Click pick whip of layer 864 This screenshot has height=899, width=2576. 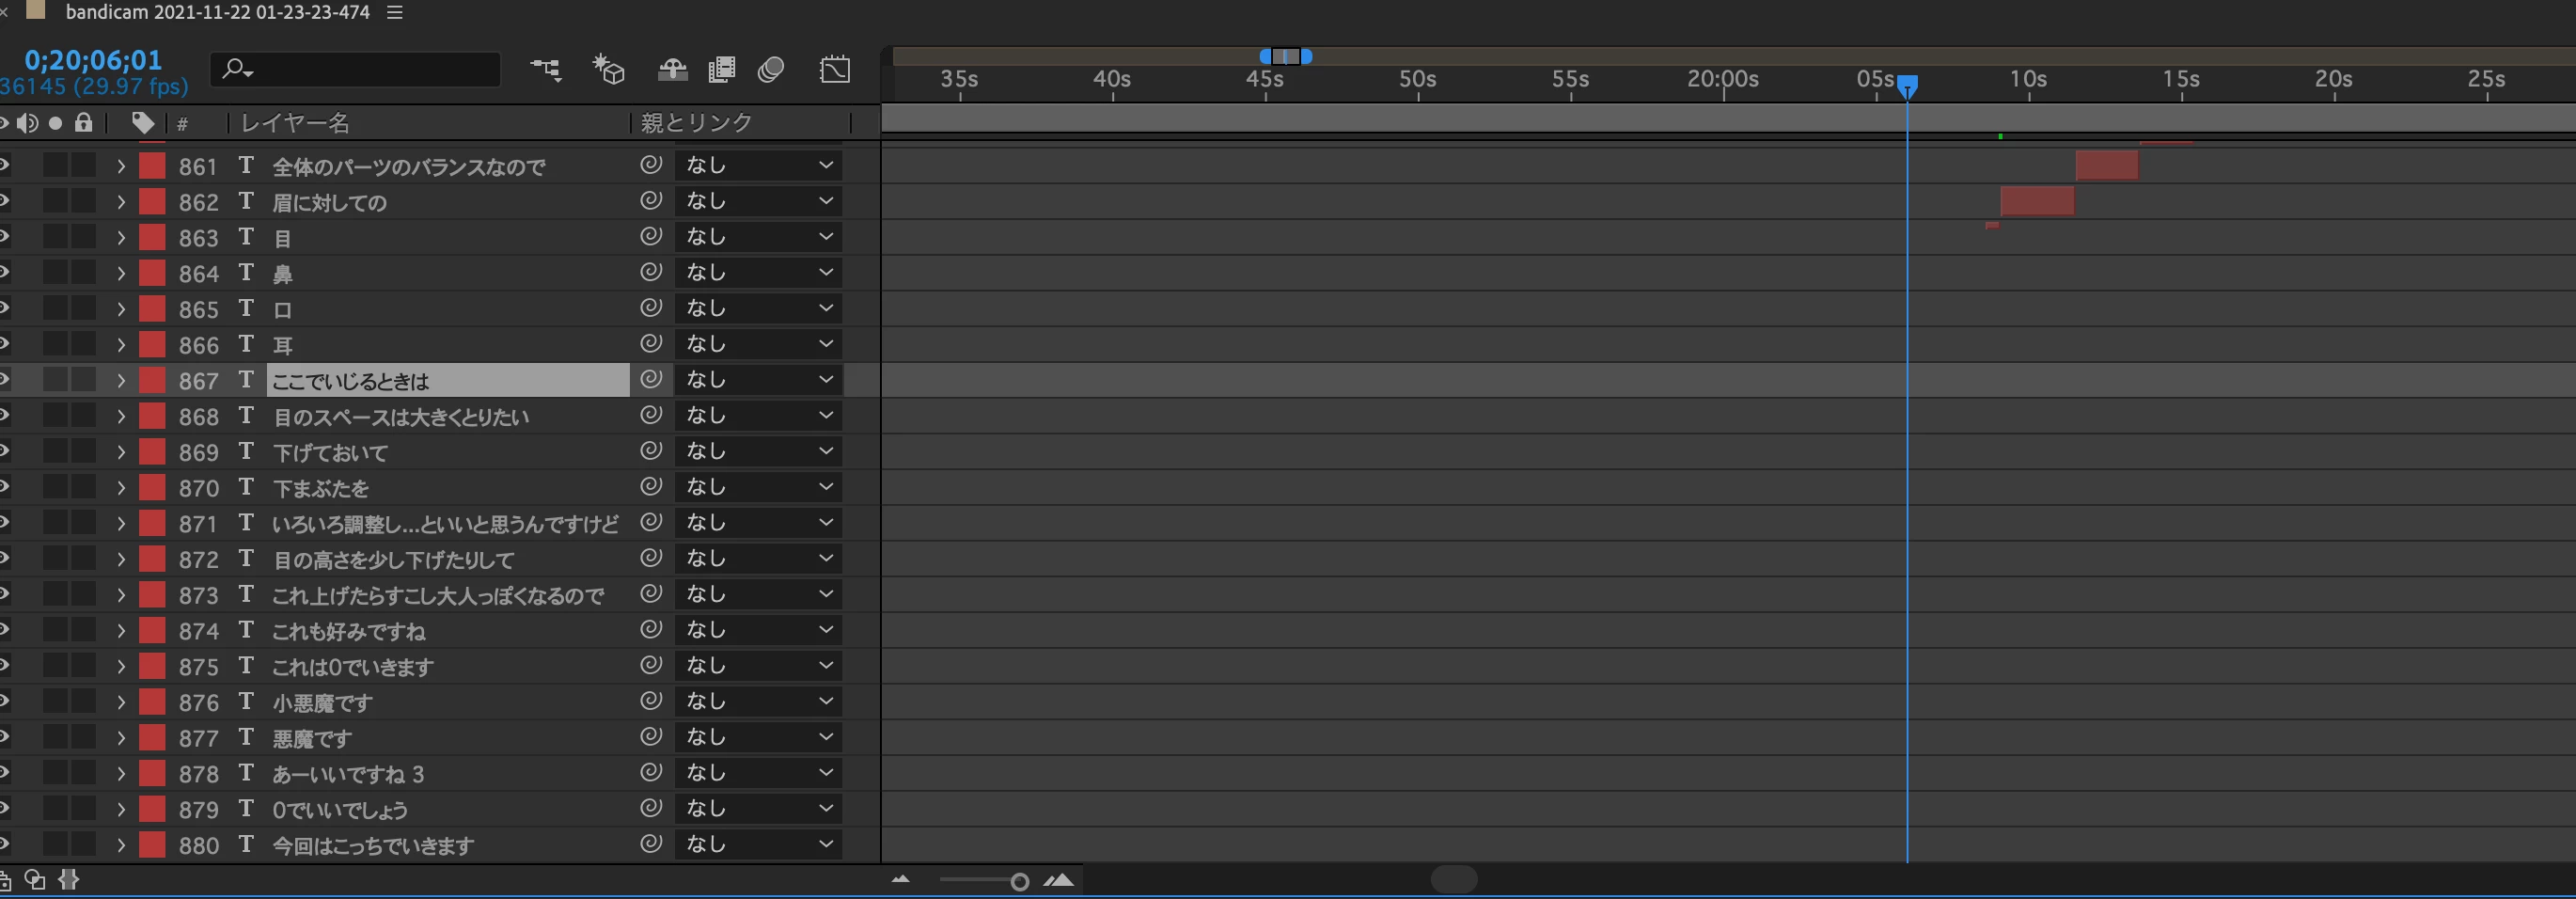[x=651, y=272]
